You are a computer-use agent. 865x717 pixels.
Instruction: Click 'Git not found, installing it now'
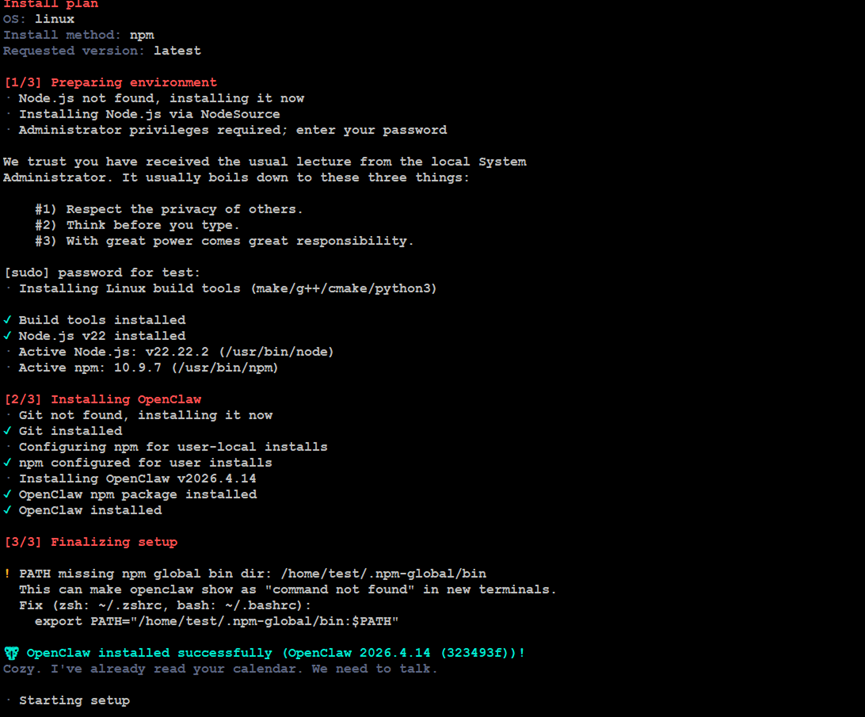(146, 415)
